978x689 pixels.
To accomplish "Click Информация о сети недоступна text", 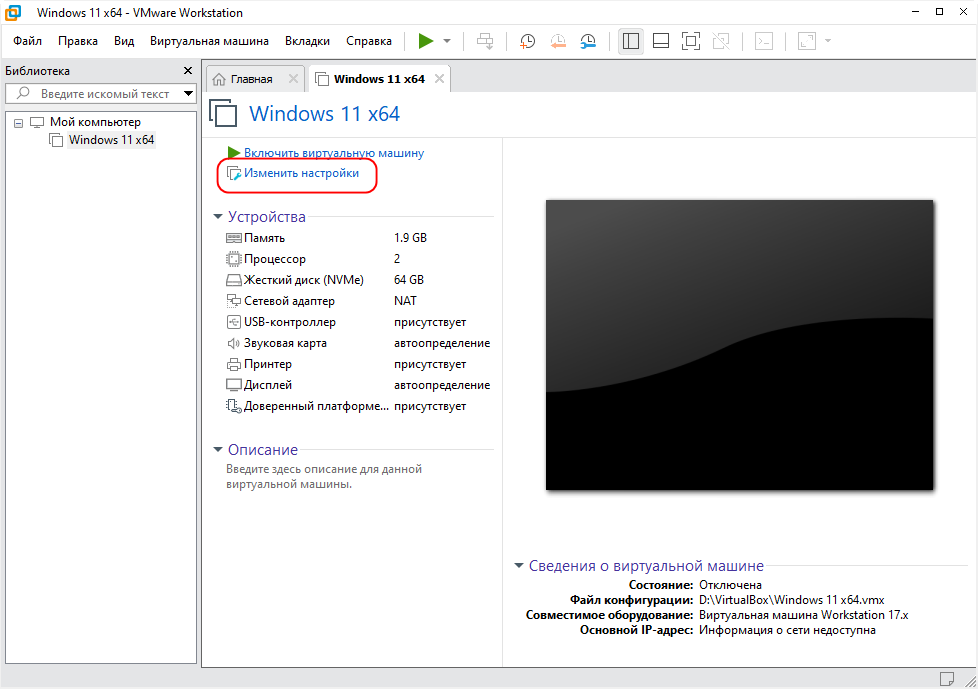I will point(787,630).
